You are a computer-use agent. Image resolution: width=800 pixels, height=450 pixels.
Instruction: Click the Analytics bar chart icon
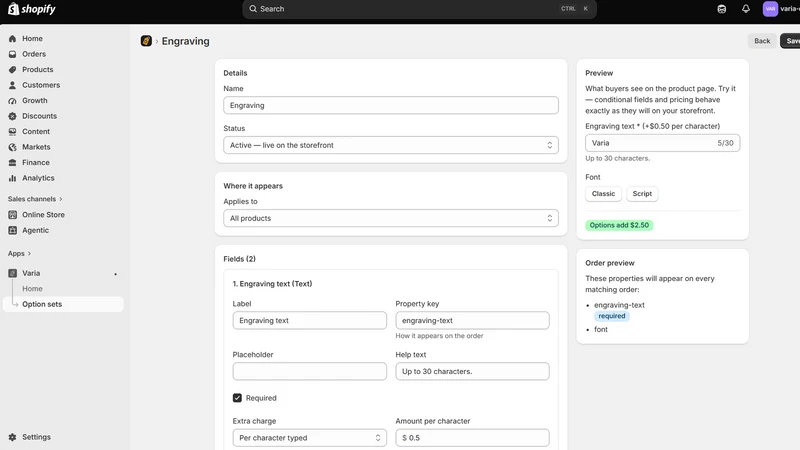point(12,178)
